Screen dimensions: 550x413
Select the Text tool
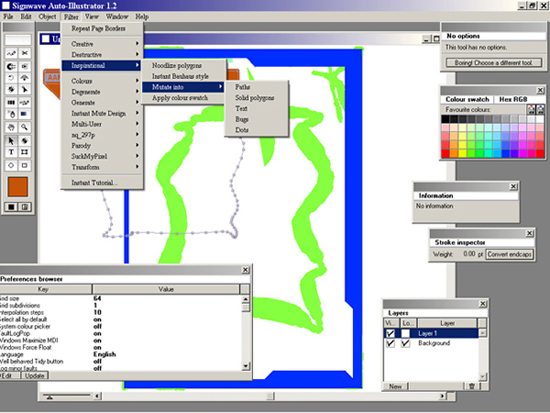click(x=11, y=152)
